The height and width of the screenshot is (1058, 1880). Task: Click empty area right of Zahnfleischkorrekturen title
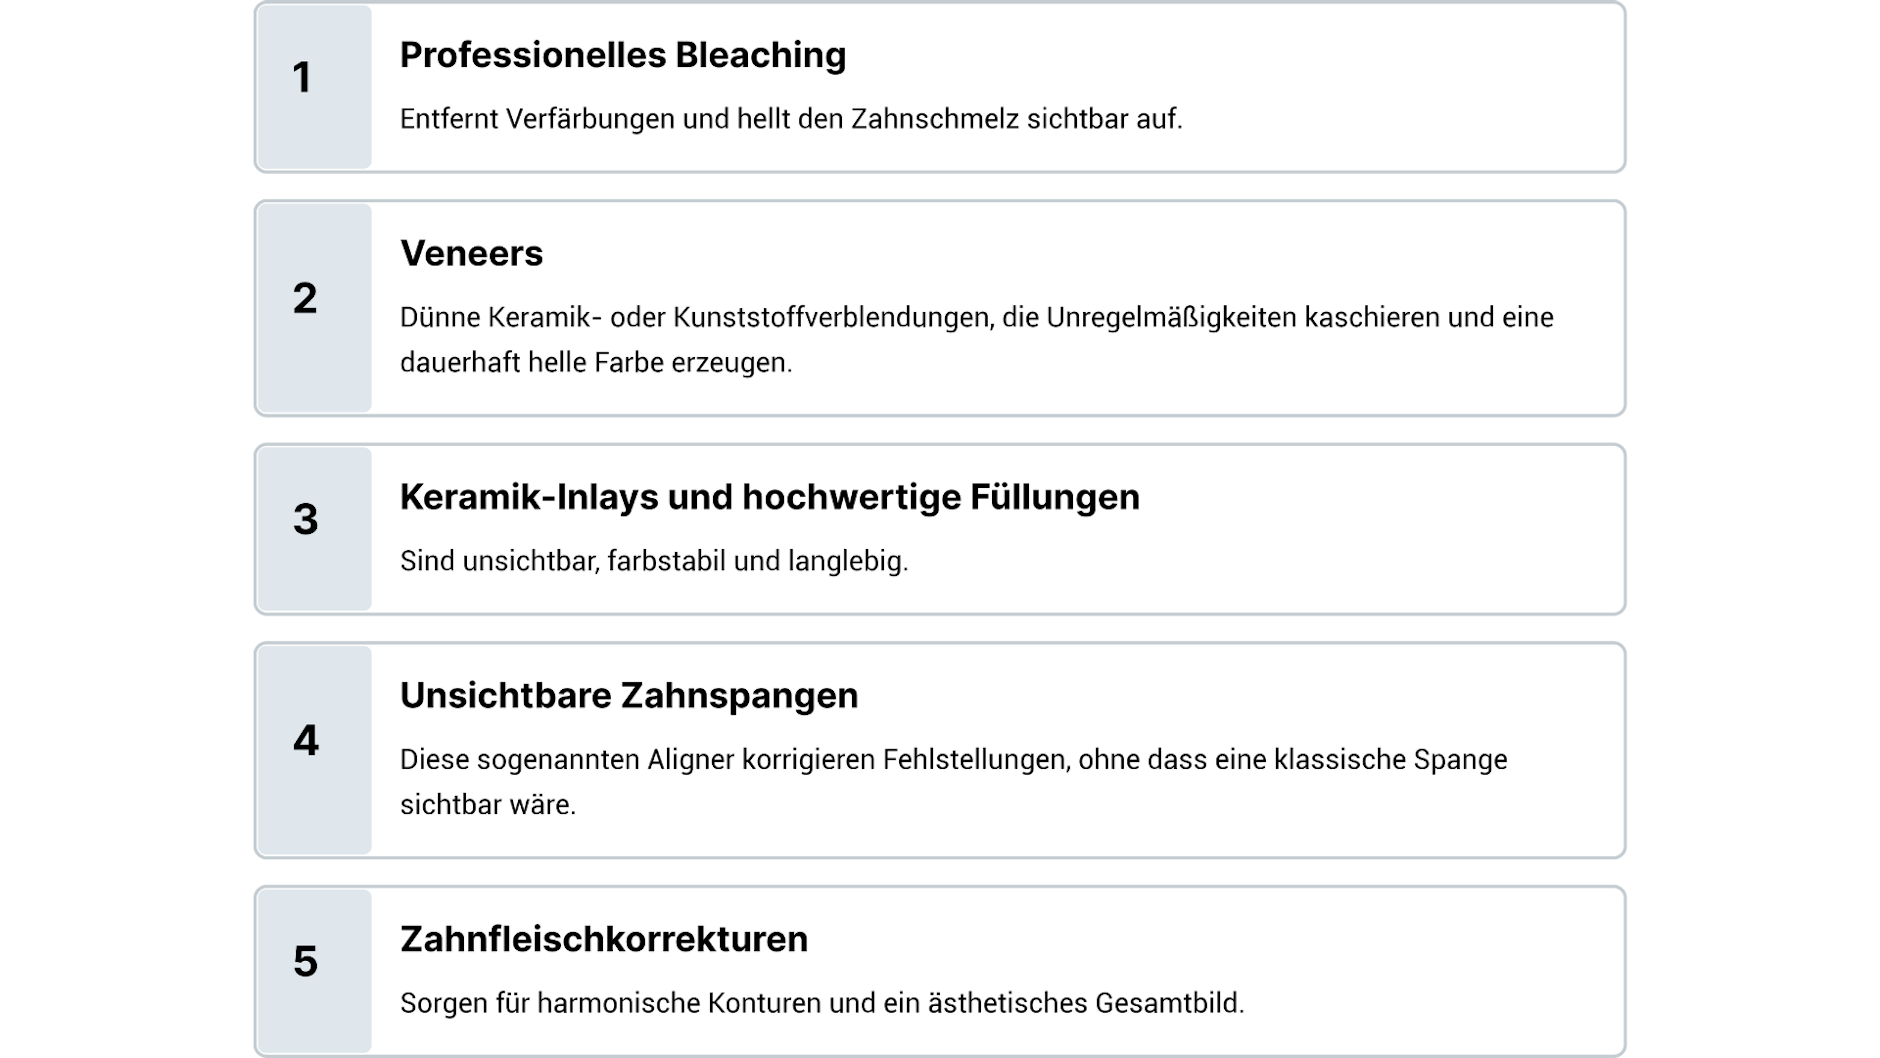(x=1200, y=939)
